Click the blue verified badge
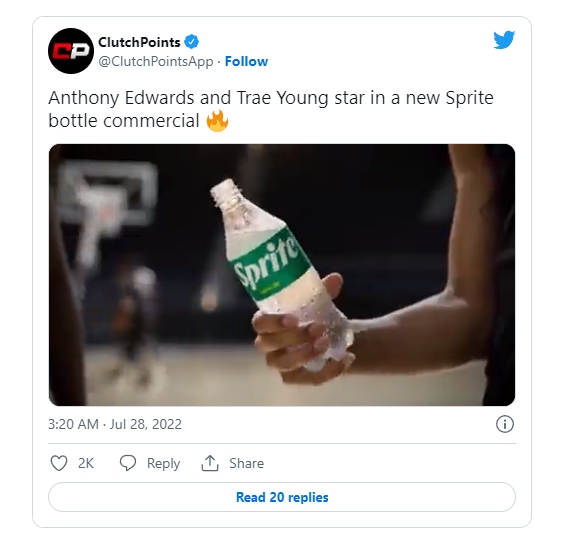This screenshot has width=566, height=537. (192, 42)
